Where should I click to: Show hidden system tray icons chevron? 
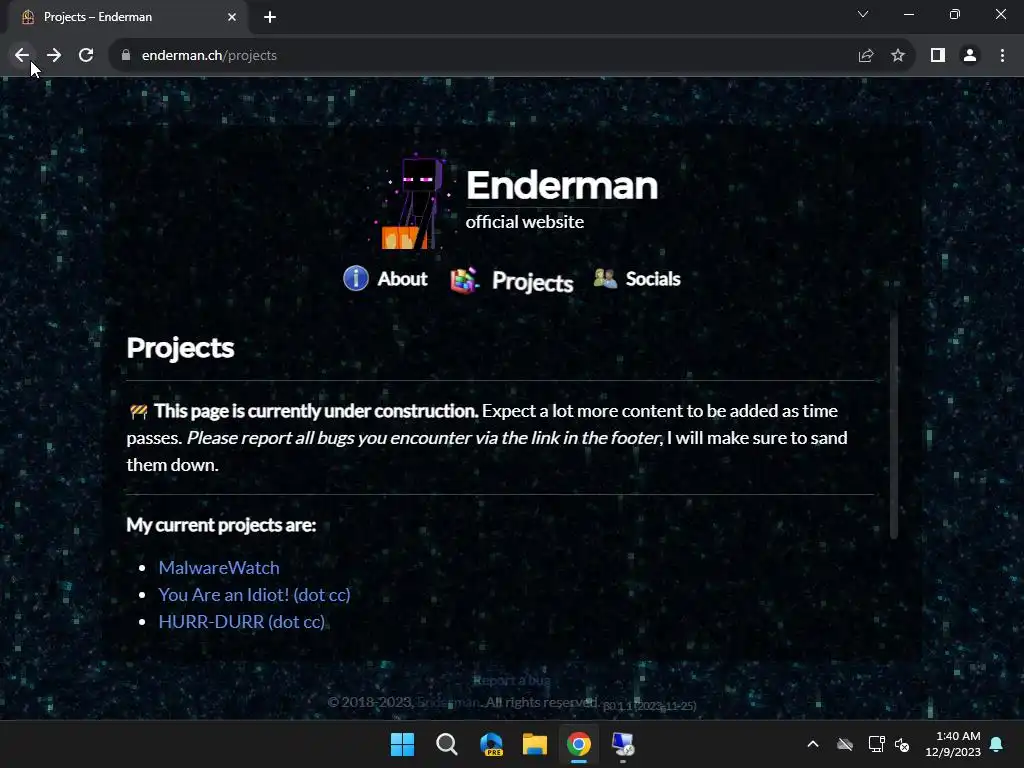click(813, 744)
